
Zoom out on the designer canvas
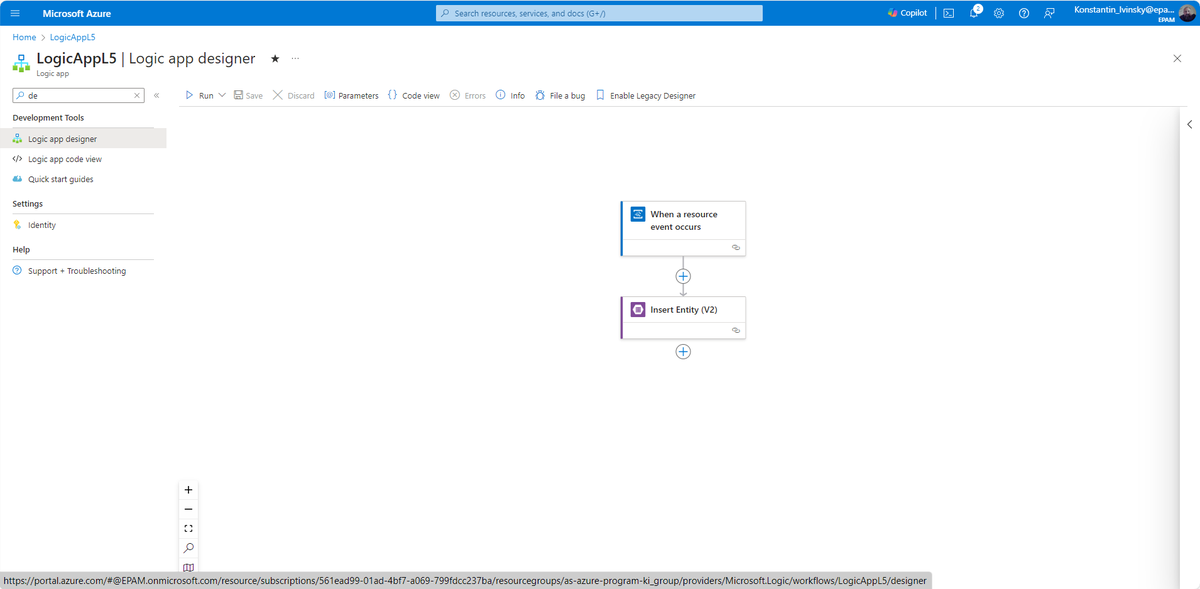(188, 509)
